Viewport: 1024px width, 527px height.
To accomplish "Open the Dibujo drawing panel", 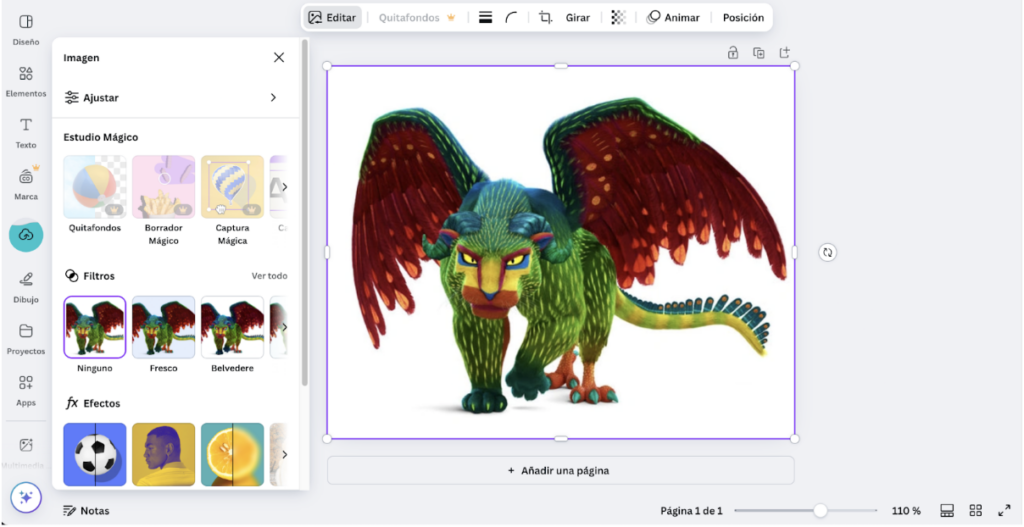I will tap(25, 287).
